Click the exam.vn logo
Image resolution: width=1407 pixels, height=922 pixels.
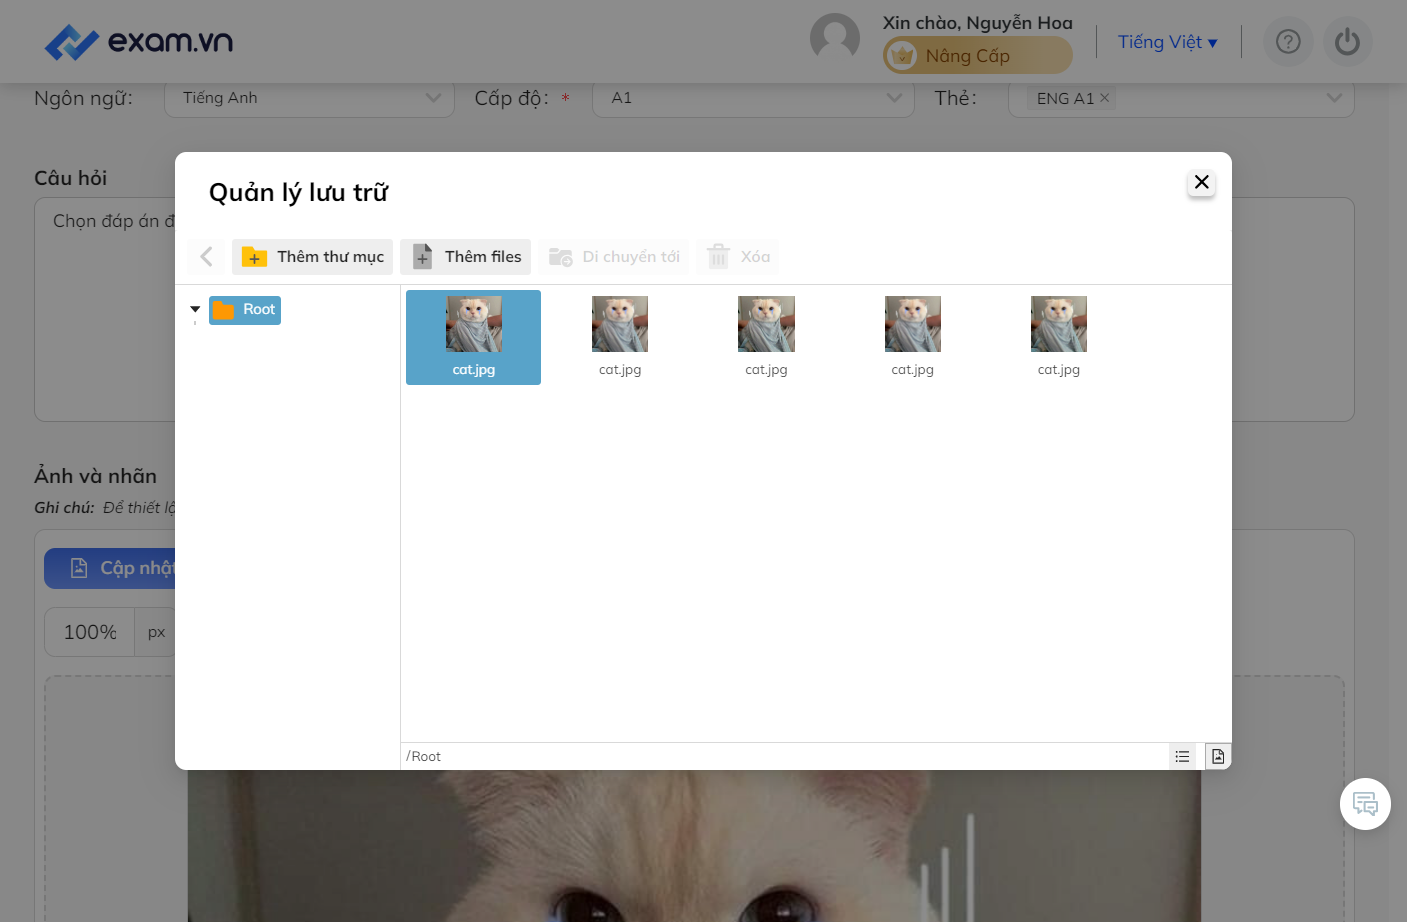(139, 42)
